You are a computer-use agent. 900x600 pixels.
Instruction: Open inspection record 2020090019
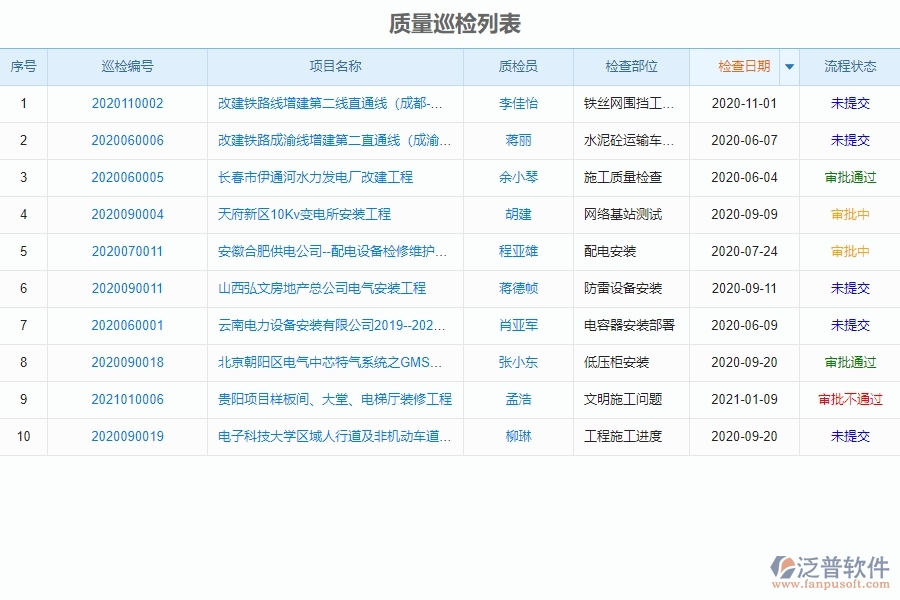tap(129, 436)
